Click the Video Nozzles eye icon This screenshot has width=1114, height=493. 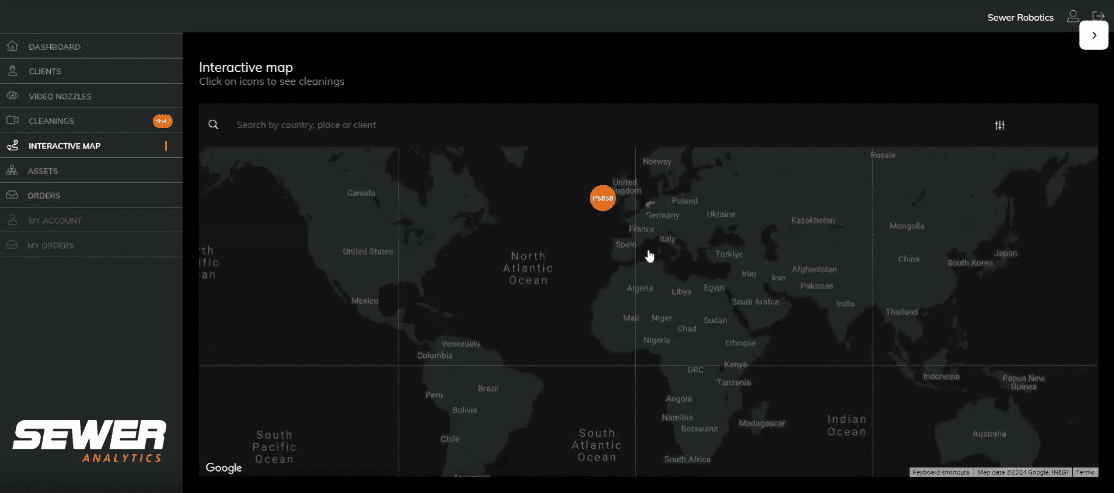coord(12,96)
